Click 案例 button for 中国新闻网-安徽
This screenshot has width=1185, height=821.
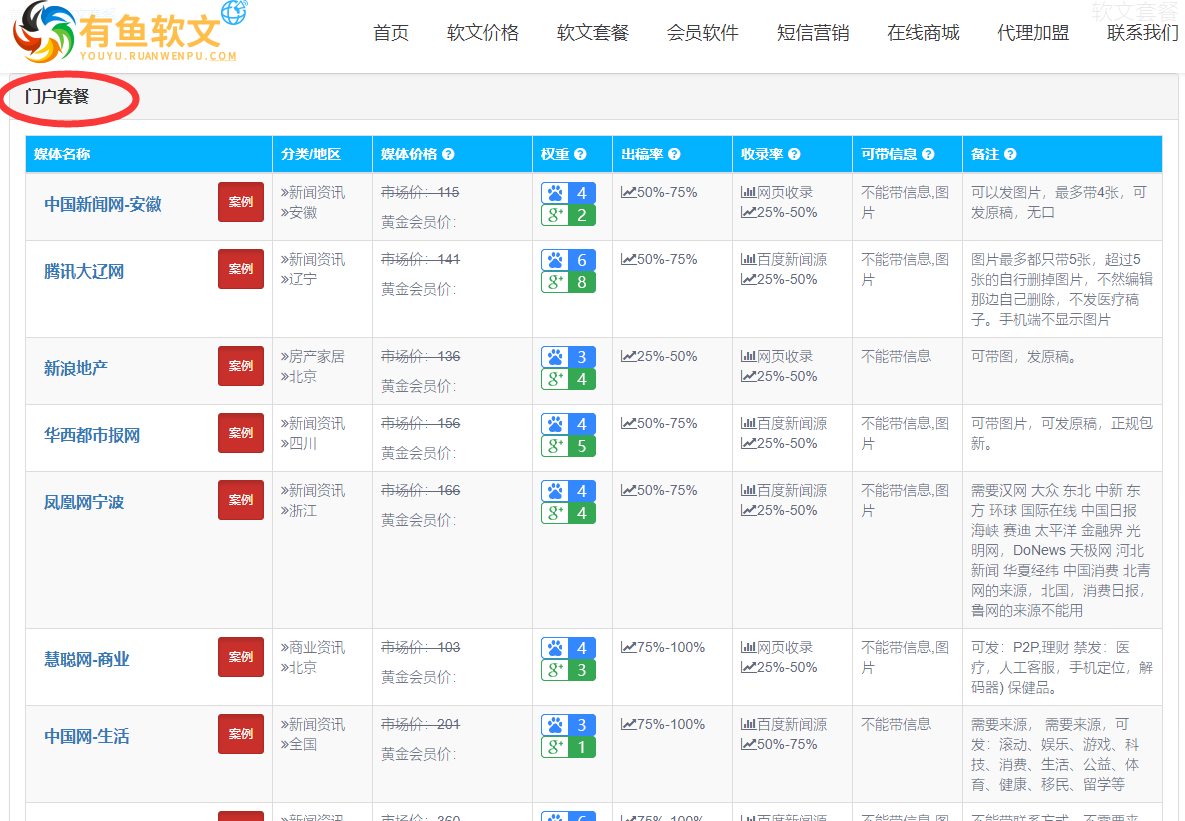pyautogui.click(x=241, y=202)
